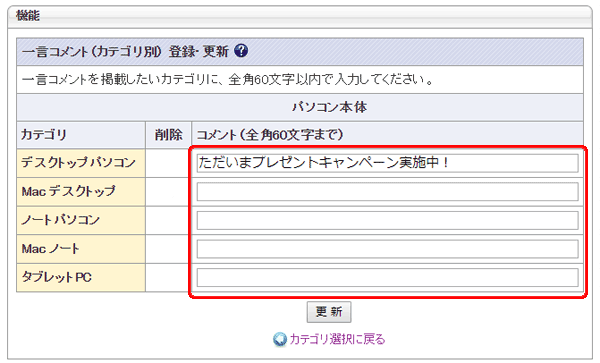Select the タブレットPC category label
Screen dimensions: 600x363
(x=56, y=277)
